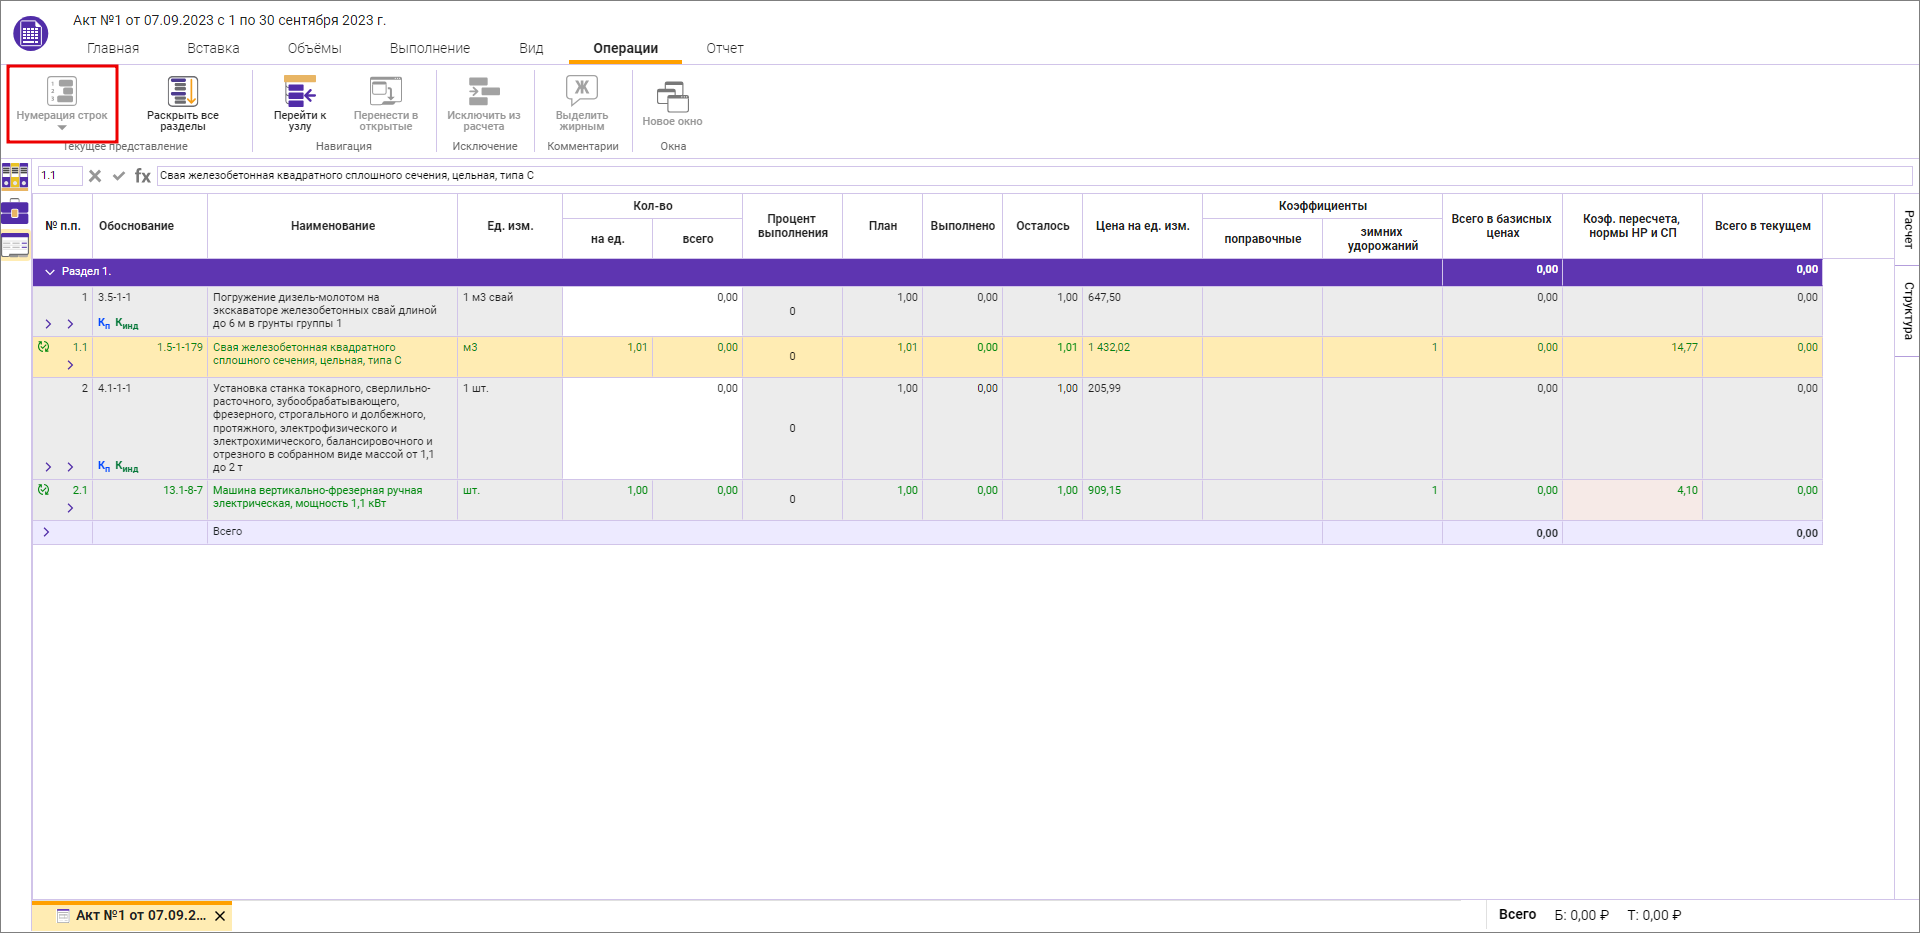Open the Row numbering (Нумерация строк) tool
Screen dimensions: 1920x933
62,102
